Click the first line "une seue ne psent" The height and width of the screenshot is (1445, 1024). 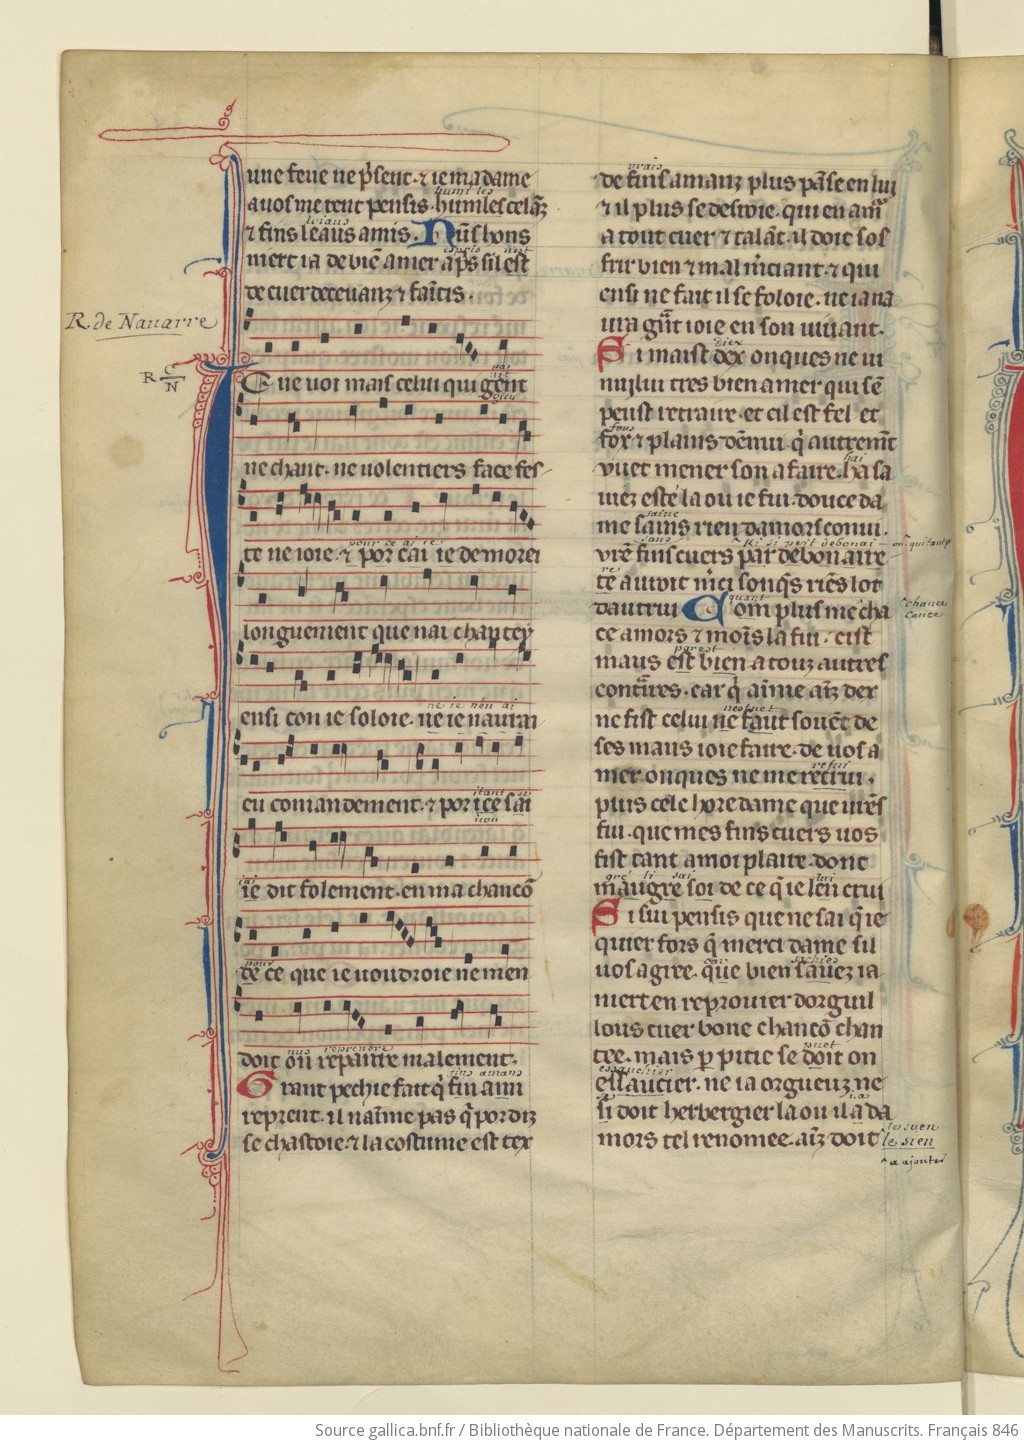[x=389, y=178]
